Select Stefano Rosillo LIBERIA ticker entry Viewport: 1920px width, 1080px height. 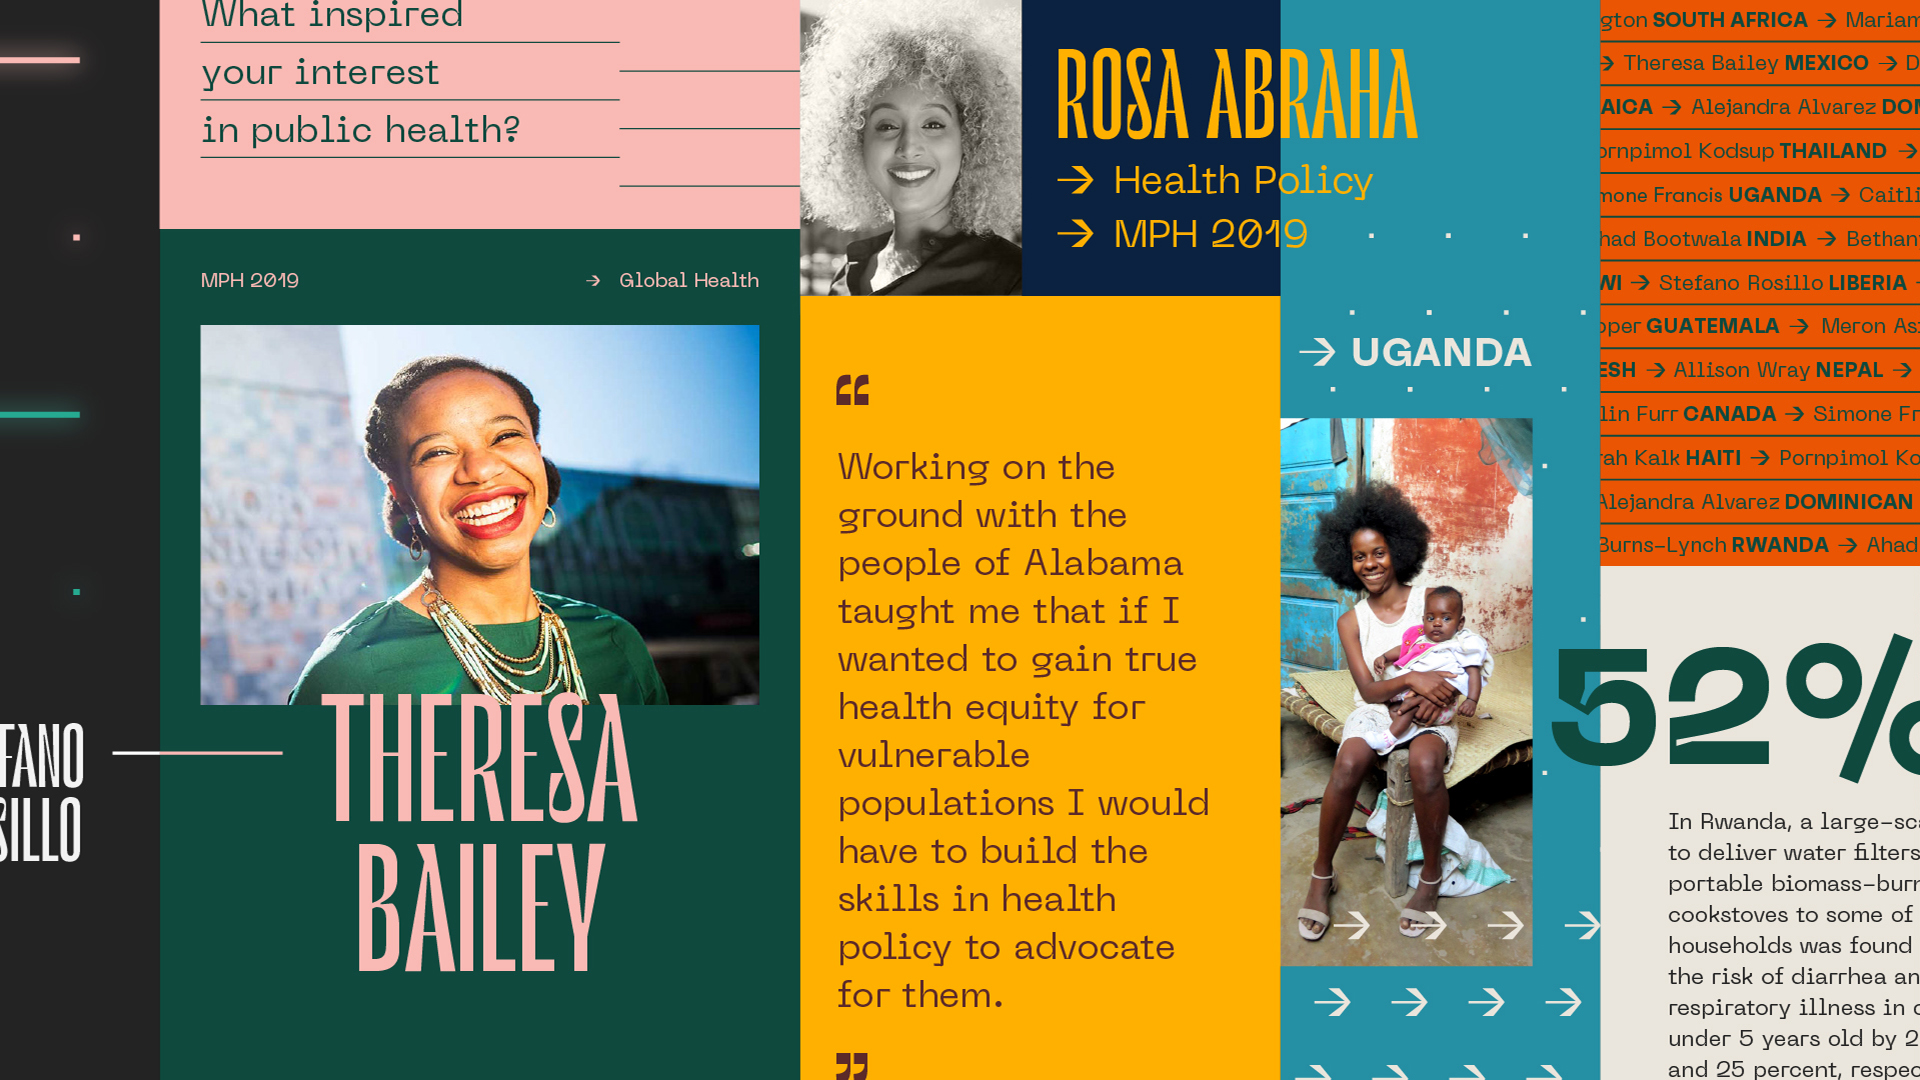pos(1782,283)
